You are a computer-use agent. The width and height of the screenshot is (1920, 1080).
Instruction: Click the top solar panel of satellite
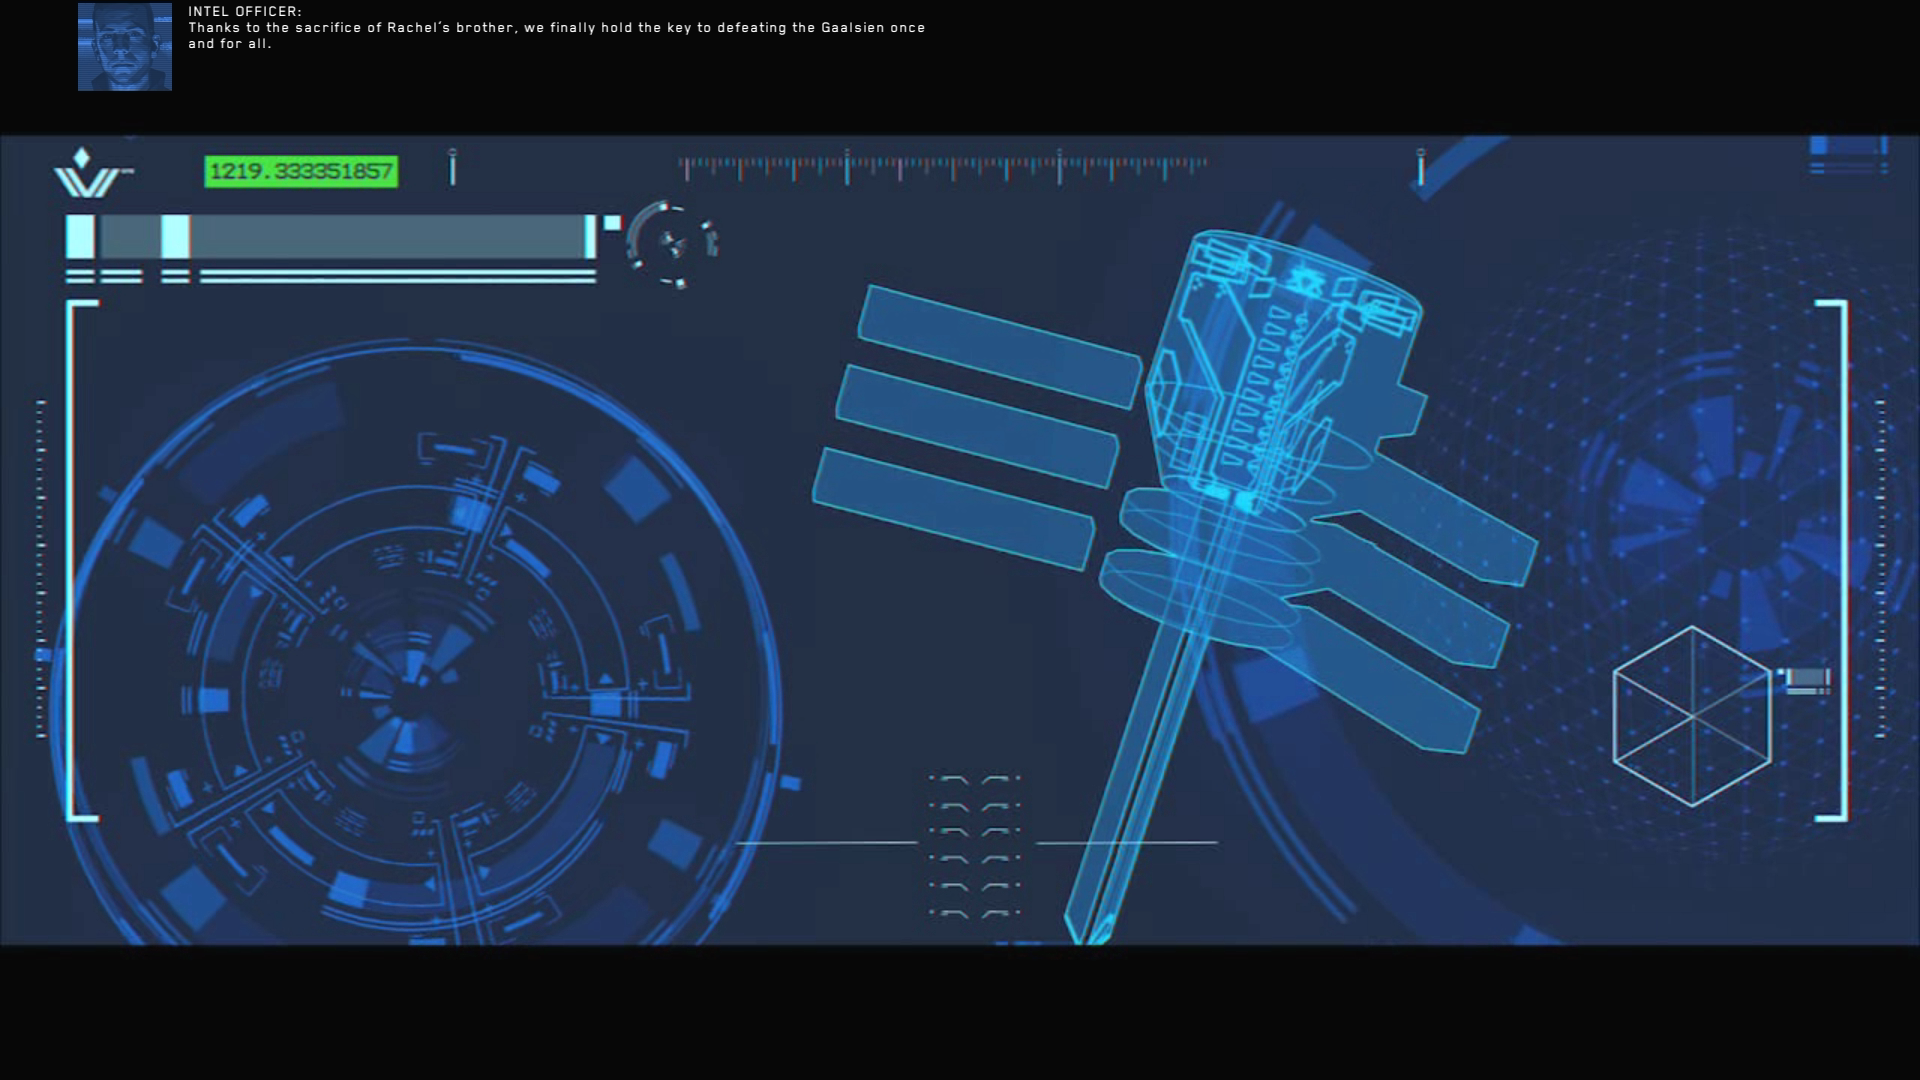998,346
